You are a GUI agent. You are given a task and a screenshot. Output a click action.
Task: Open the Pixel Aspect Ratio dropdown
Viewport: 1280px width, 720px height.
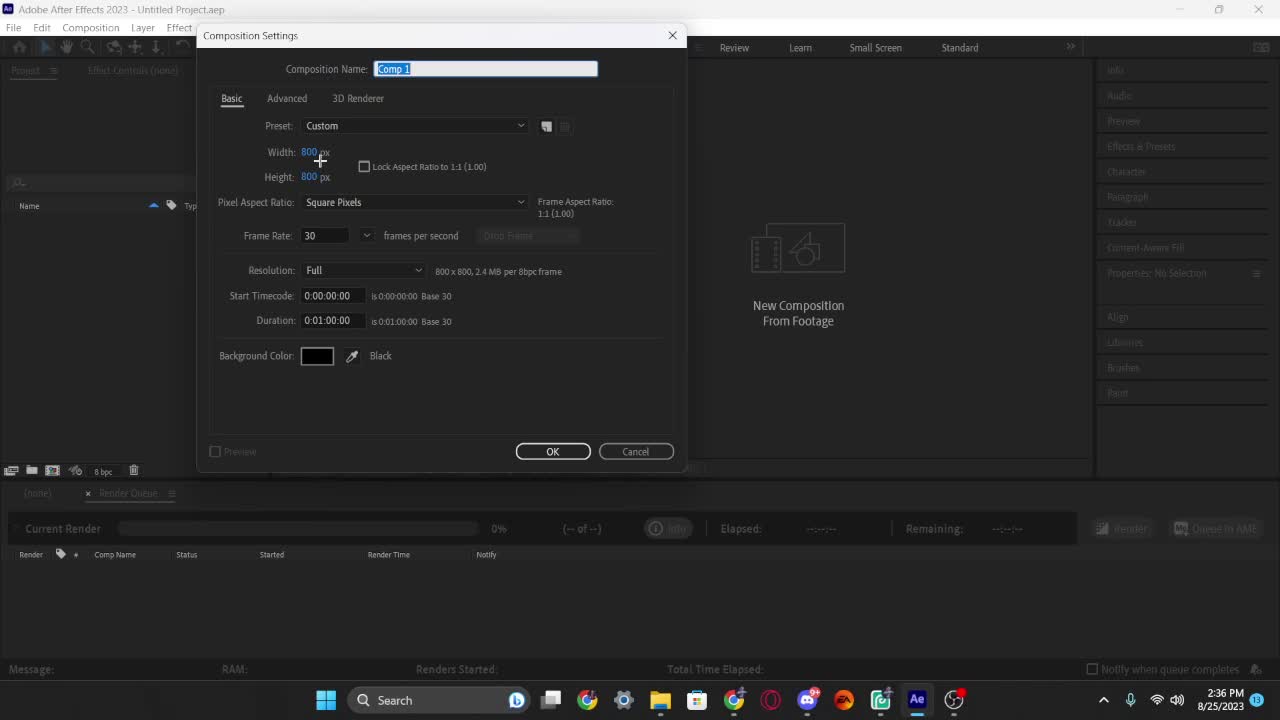(414, 202)
